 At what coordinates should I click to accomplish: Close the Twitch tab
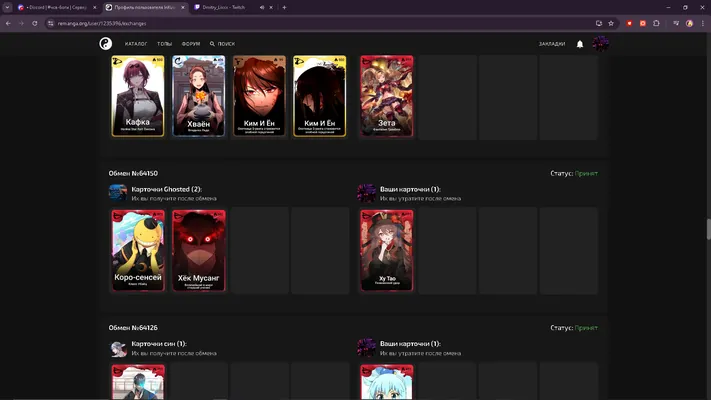271,7
